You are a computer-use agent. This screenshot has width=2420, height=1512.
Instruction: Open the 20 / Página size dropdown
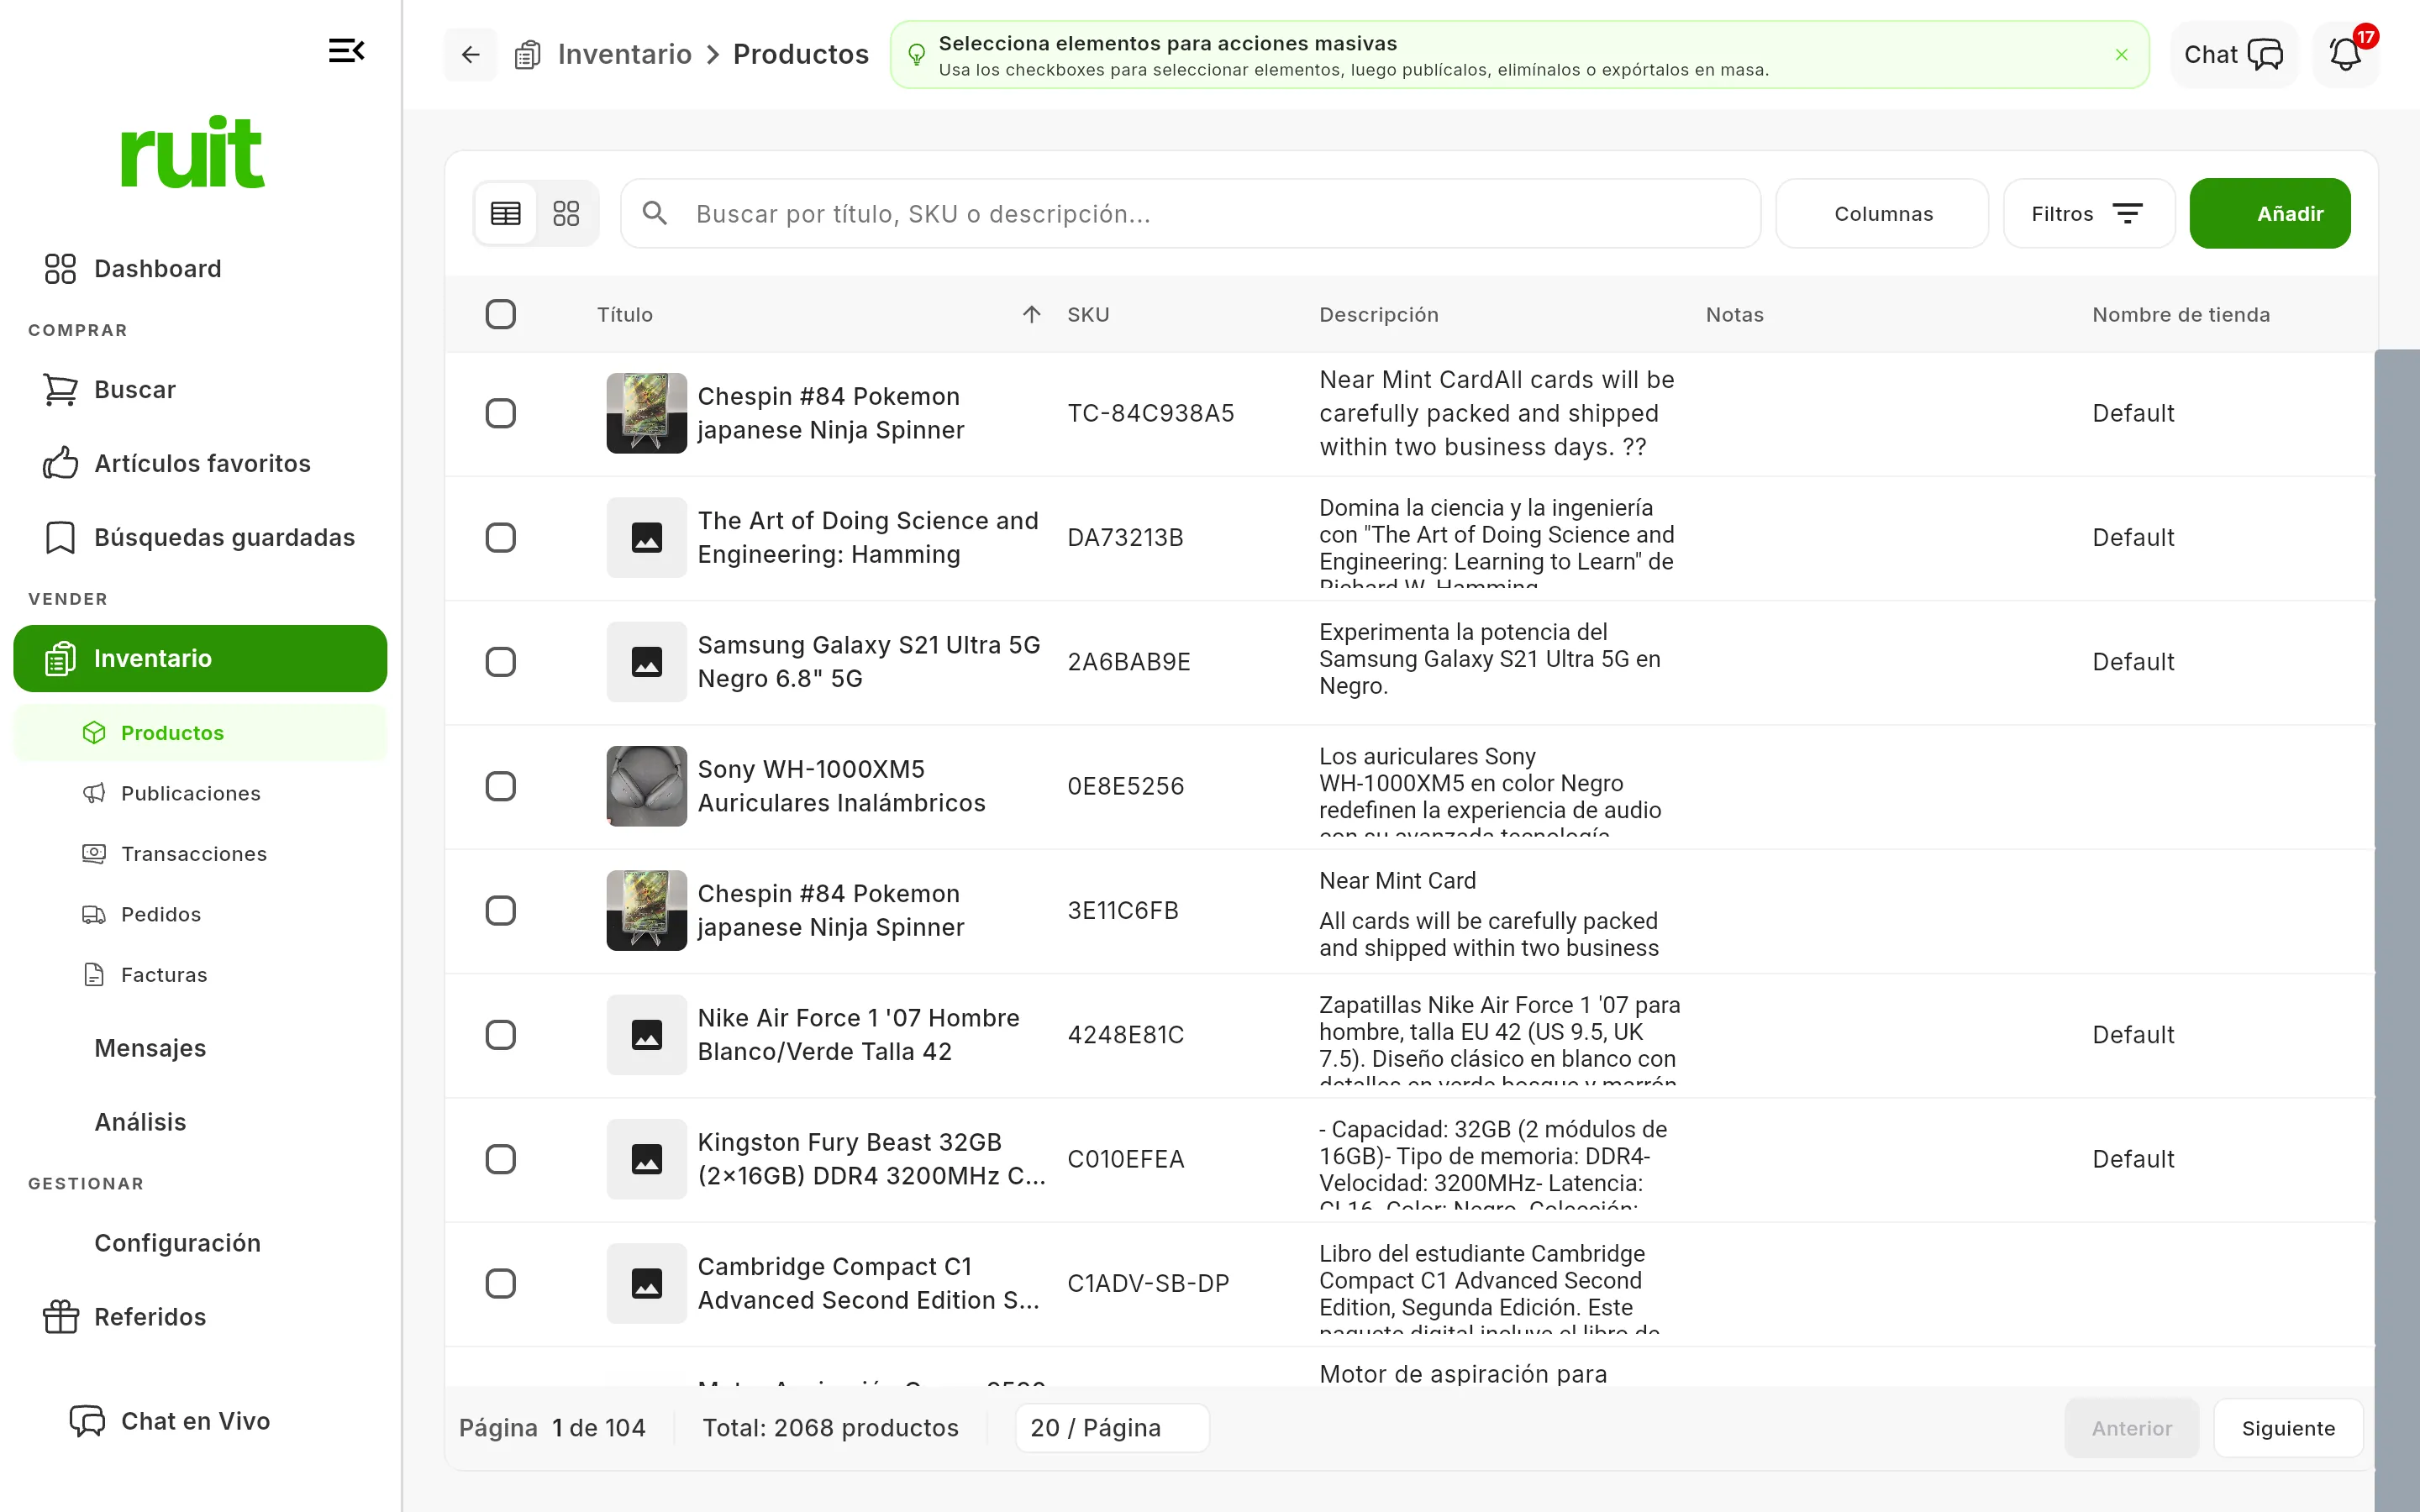pyautogui.click(x=1112, y=1428)
